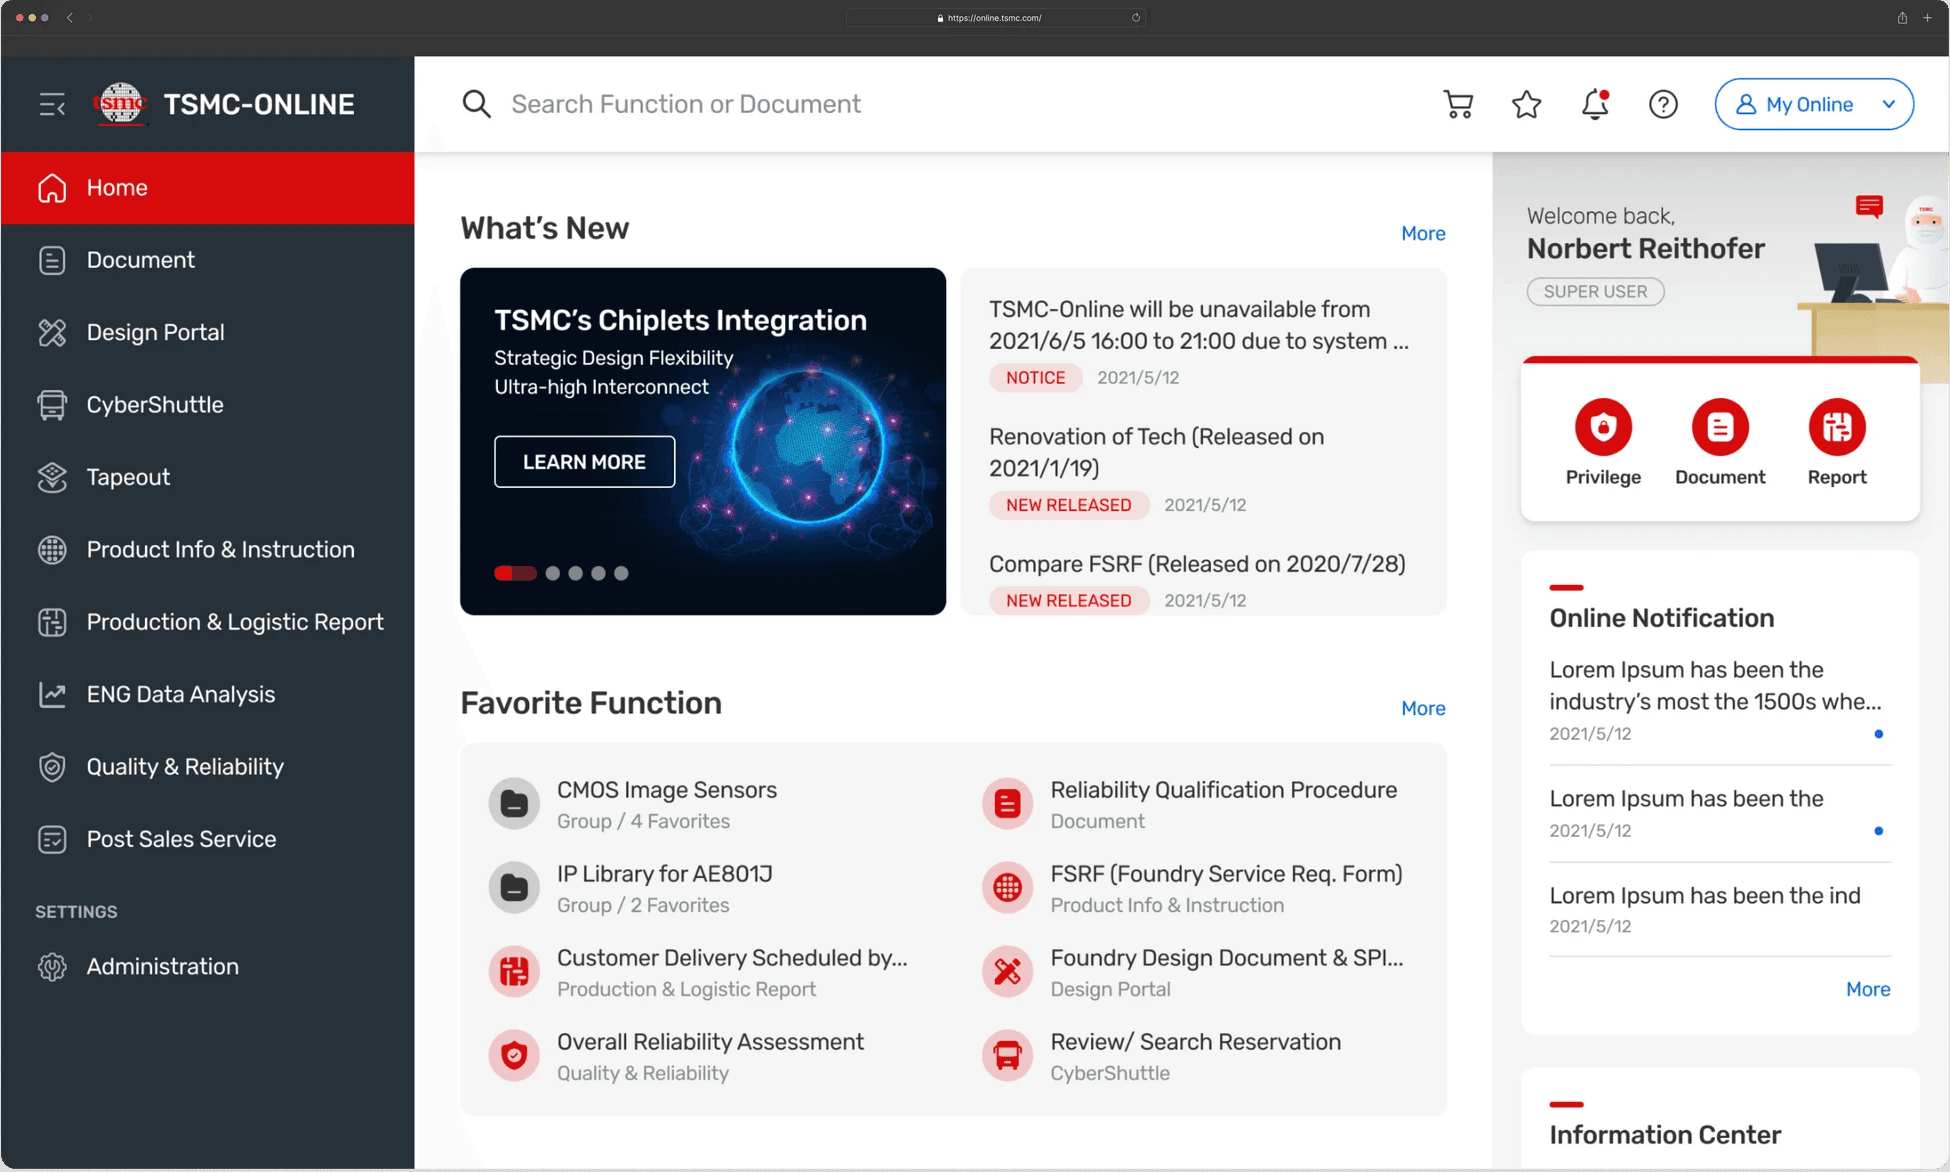The image size is (1950, 1172).
Task: Click Foundry Design Document tools icon
Action: (x=1007, y=971)
